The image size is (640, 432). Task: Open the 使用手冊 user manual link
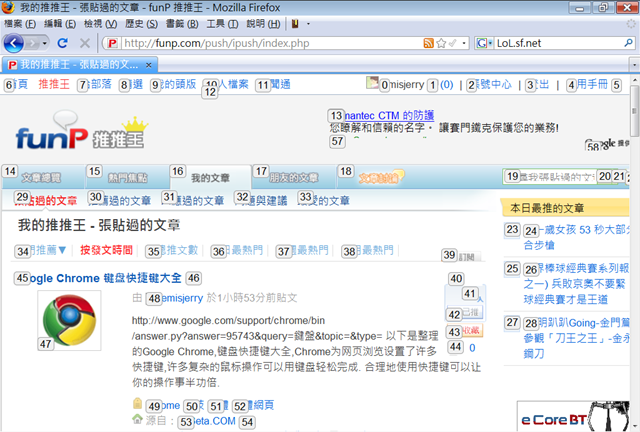588,85
